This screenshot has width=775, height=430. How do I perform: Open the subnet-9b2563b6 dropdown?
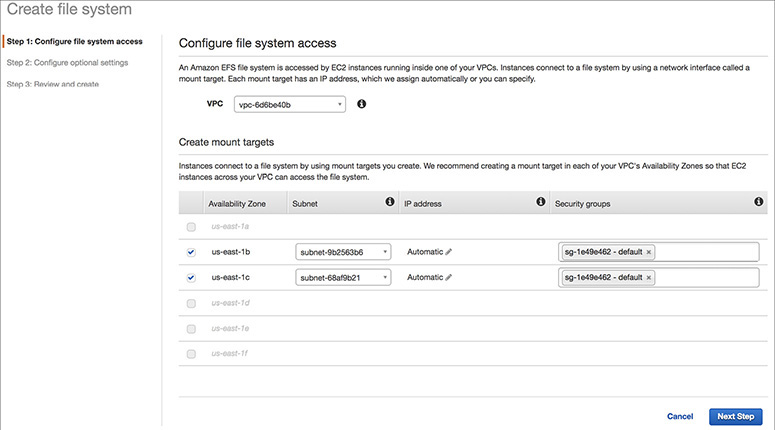(343, 252)
